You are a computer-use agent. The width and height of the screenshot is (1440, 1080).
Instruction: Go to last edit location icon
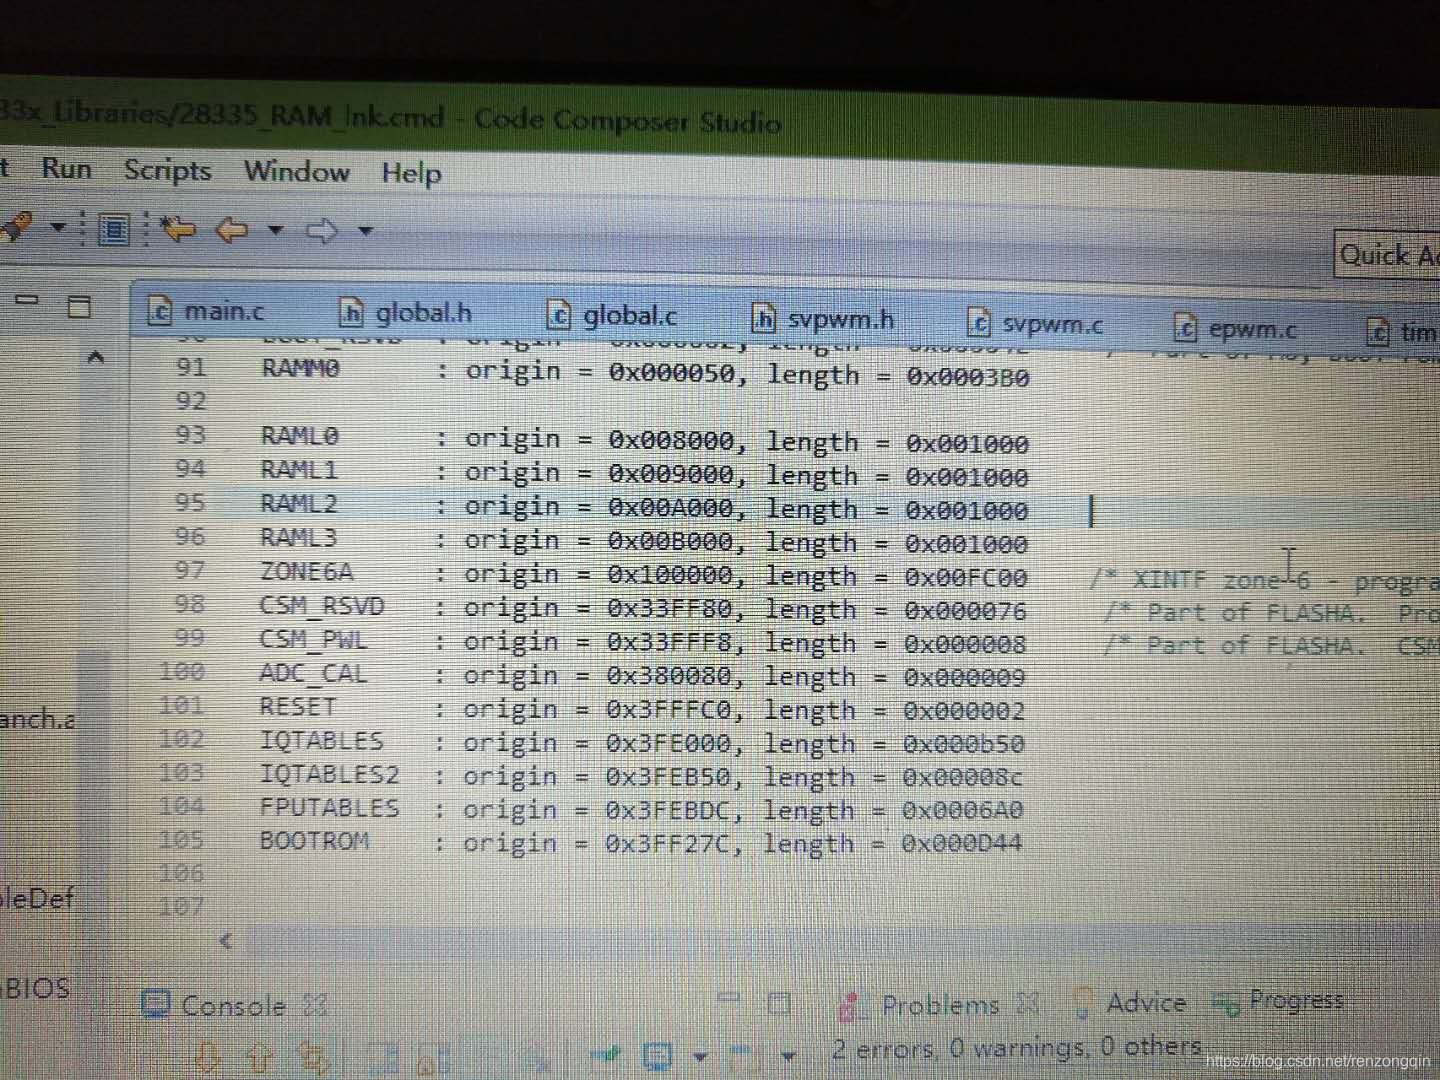point(178,229)
